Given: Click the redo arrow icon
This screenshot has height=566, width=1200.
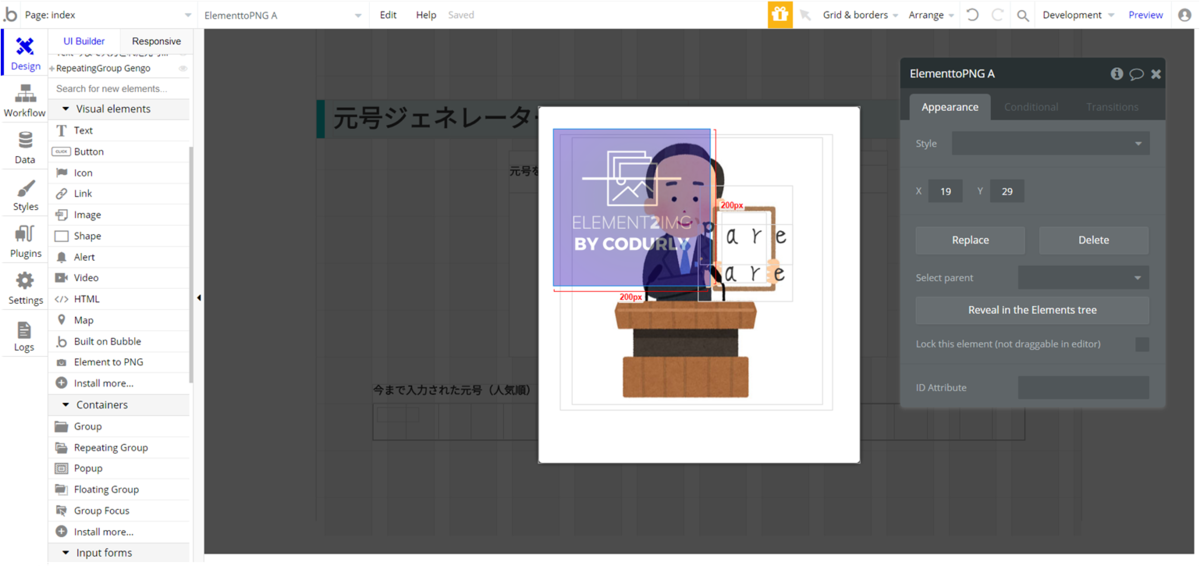Looking at the screenshot, I should pyautogui.click(x=997, y=15).
